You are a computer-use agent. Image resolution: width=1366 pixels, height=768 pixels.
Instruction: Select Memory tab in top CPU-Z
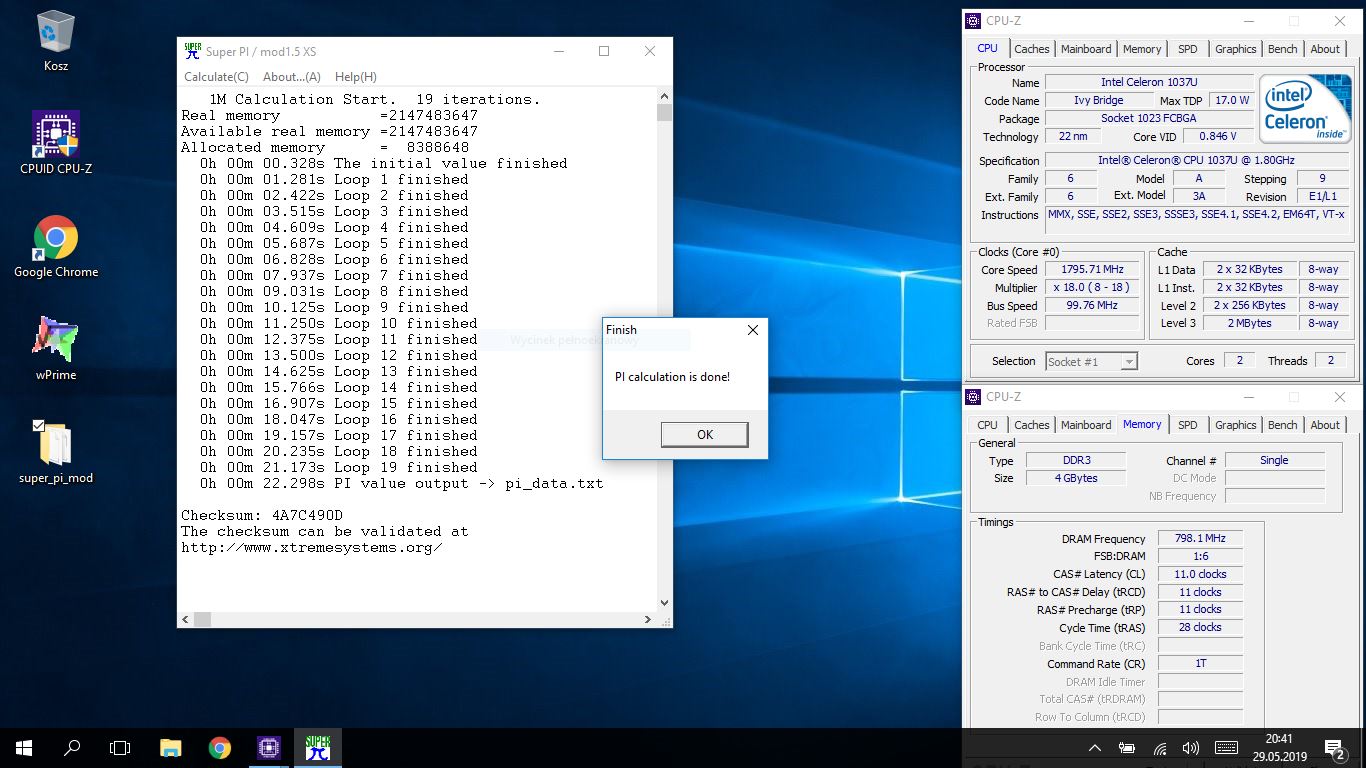(x=1142, y=49)
